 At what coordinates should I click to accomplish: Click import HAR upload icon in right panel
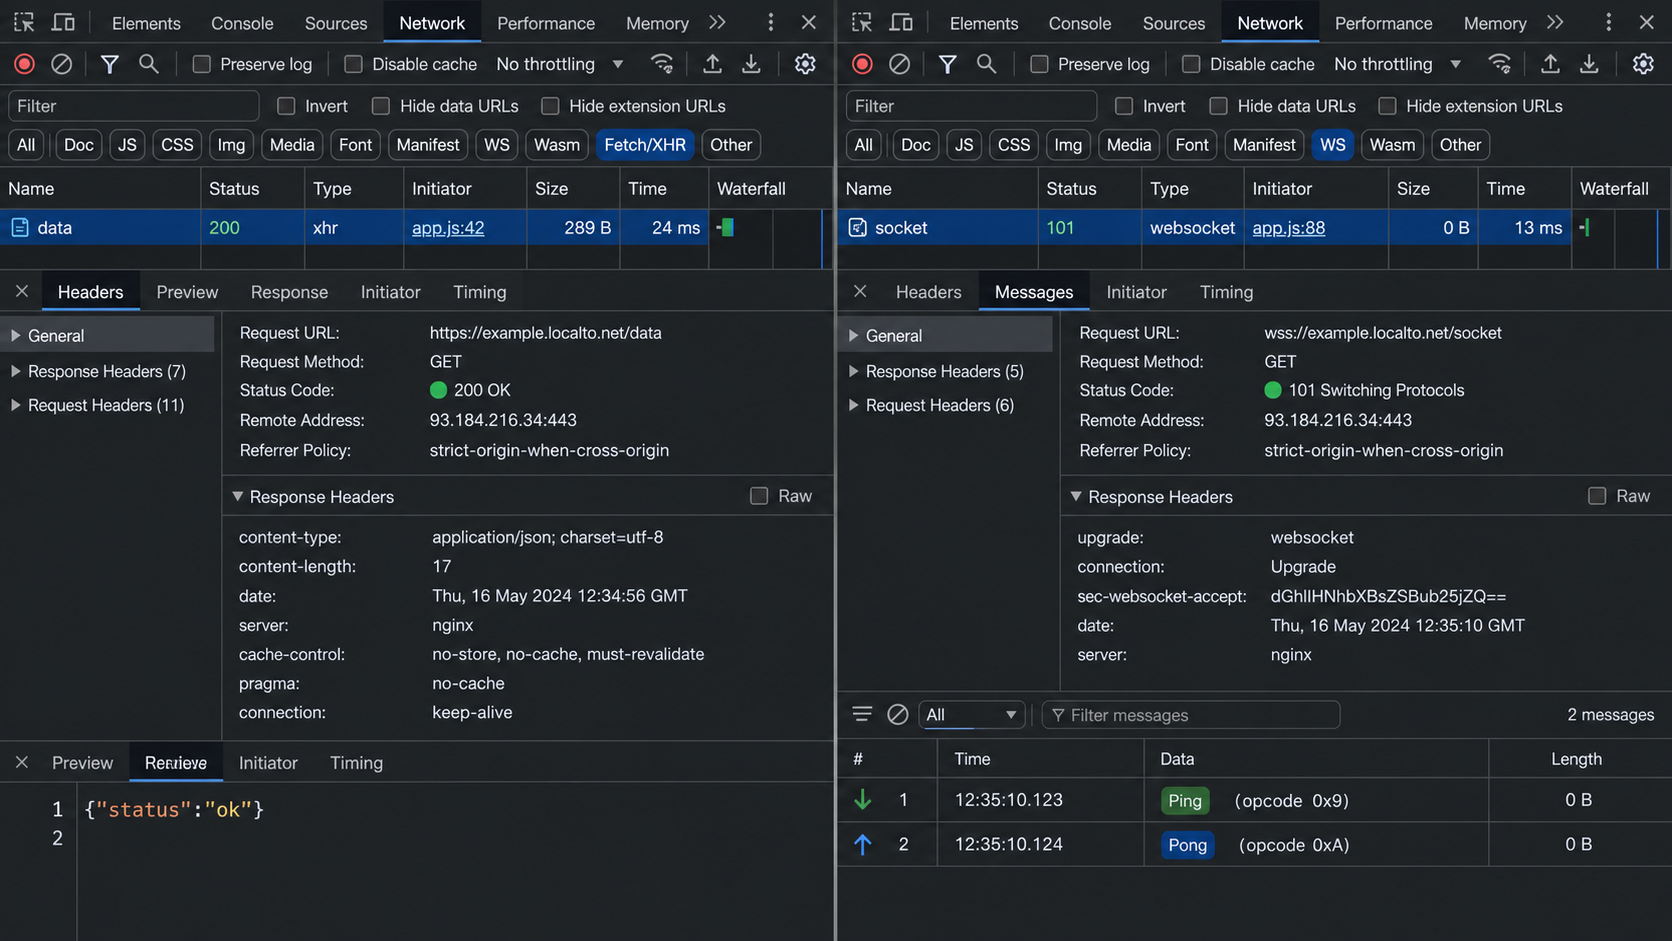[1550, 64]
